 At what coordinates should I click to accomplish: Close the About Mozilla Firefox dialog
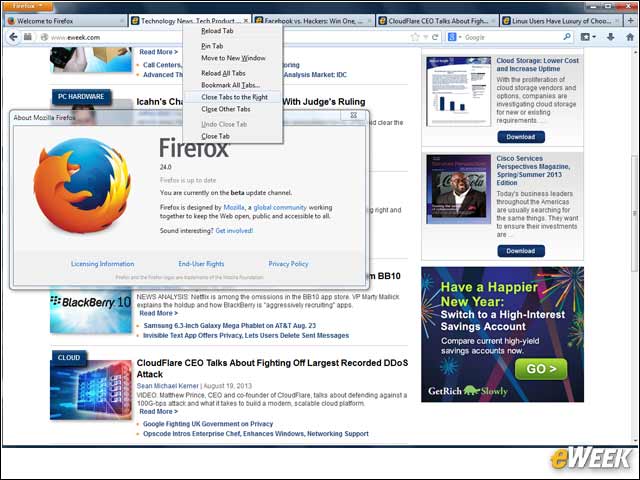353,116
